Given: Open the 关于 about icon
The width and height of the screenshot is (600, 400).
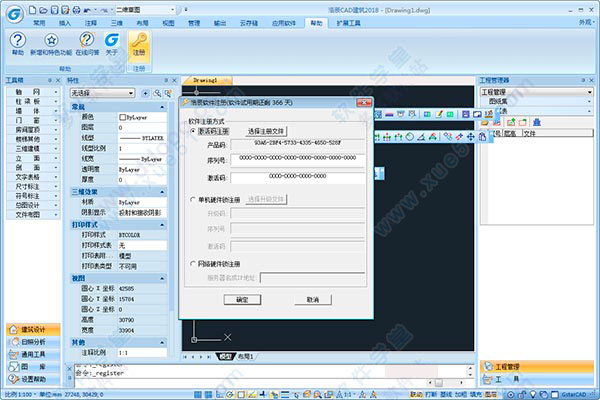Looking at the screenshot, I should point(111,41).
